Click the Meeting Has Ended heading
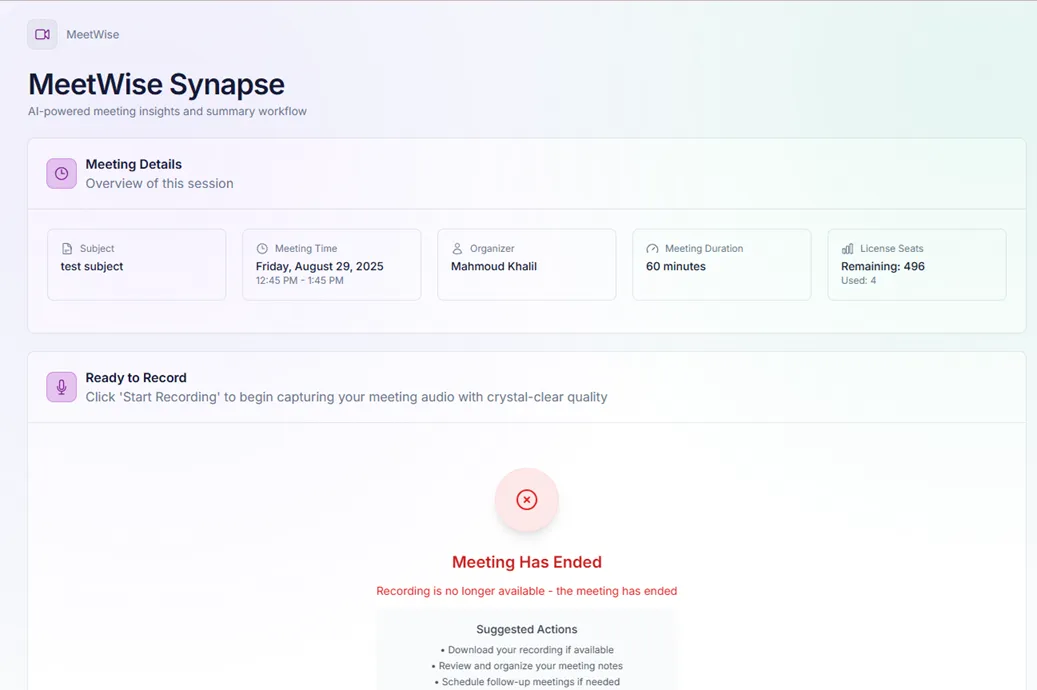 [527, 562]
